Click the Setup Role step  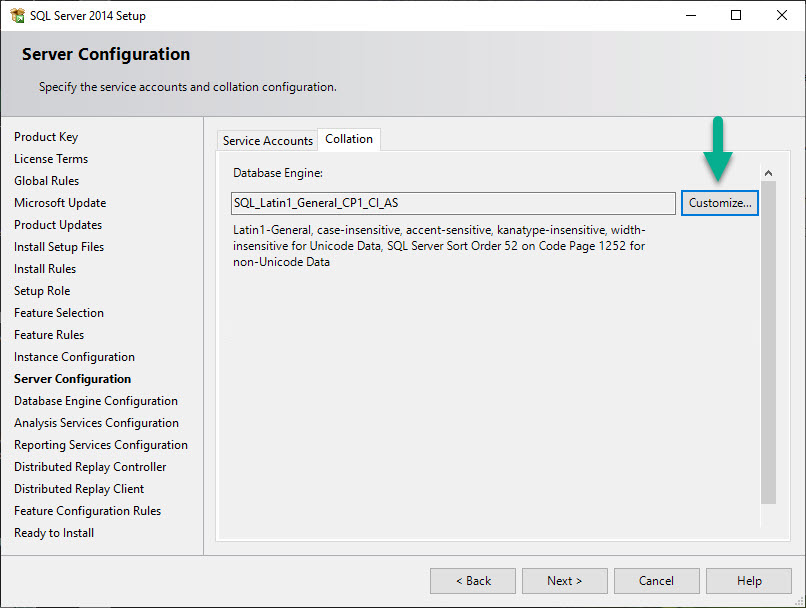[42, 291]
